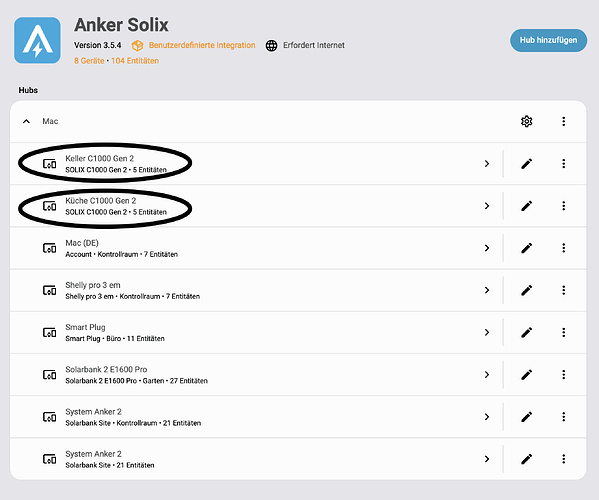Click the Anker Solix logo icon
This screenshot has height=500, width=599.
(37, 40)
